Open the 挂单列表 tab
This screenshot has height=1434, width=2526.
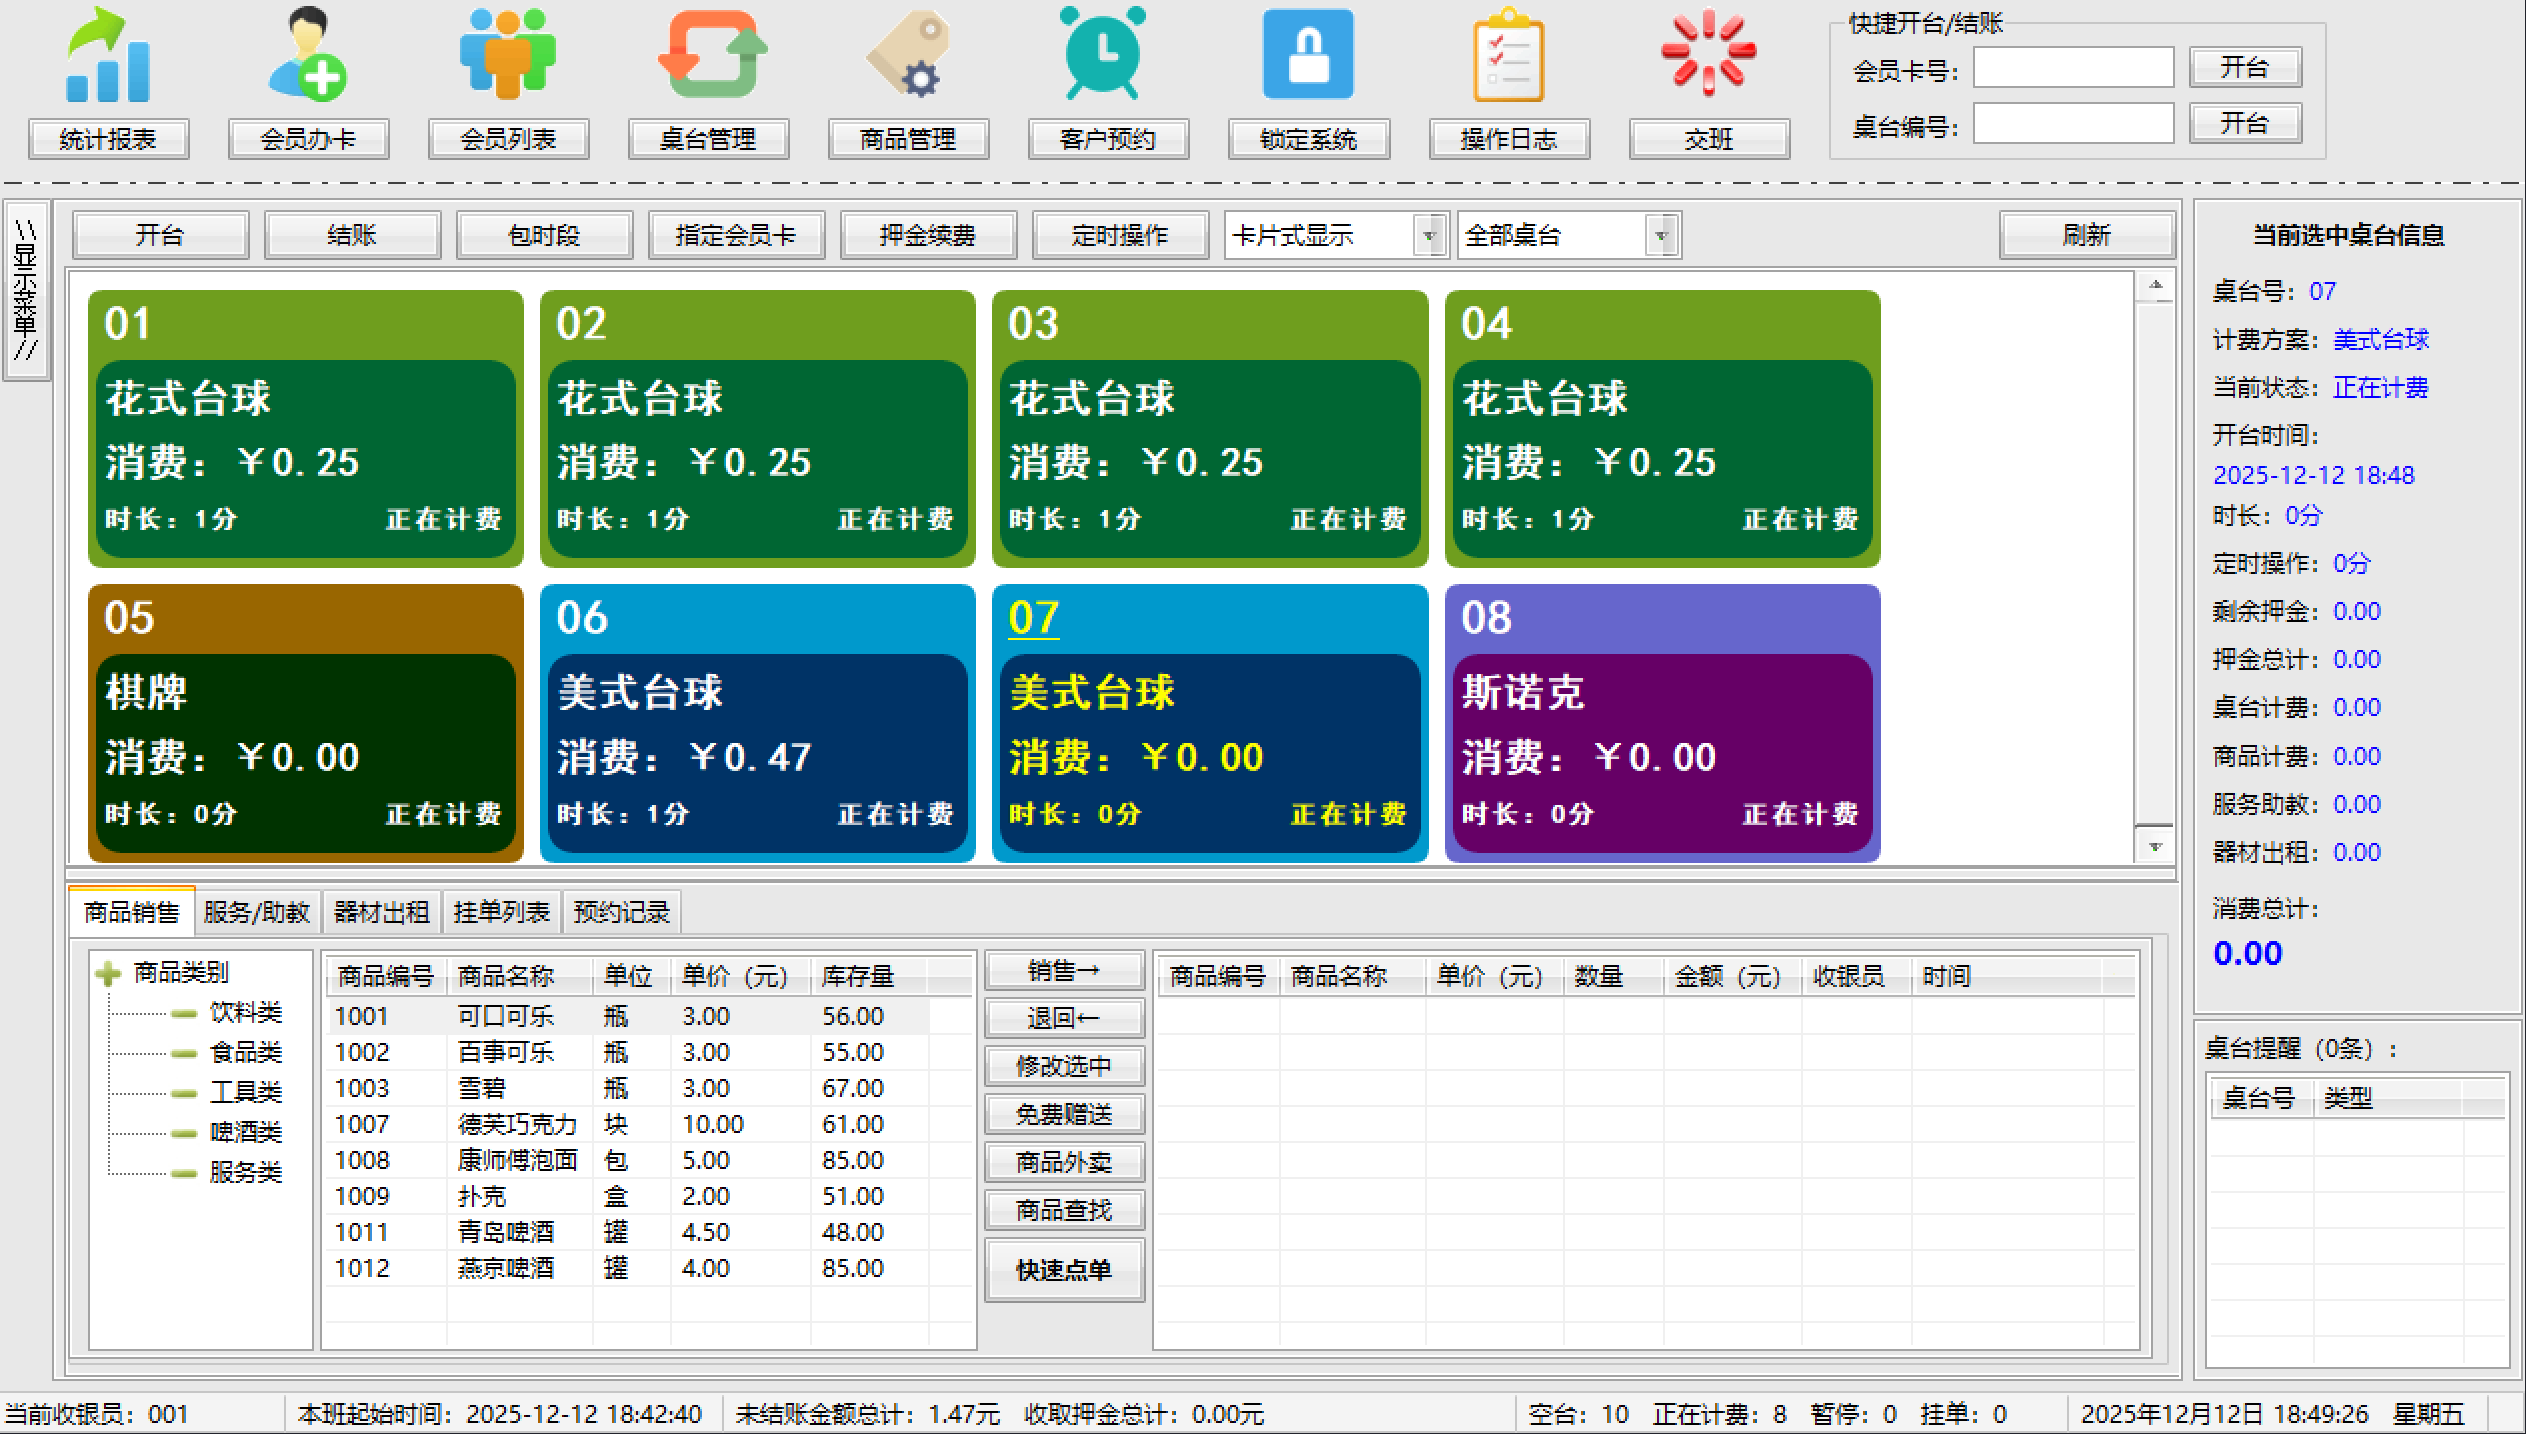(x=501, y=912)
